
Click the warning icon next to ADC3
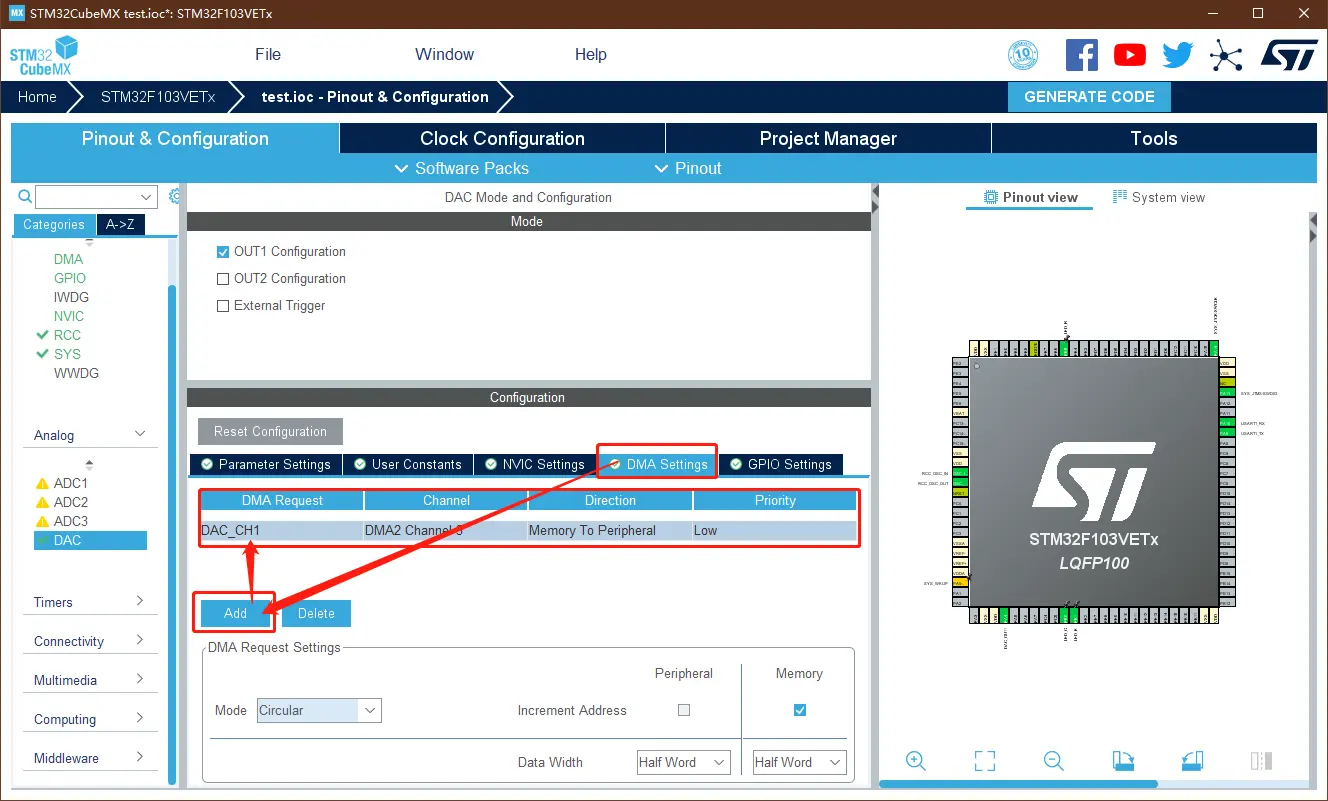point(42,522)
